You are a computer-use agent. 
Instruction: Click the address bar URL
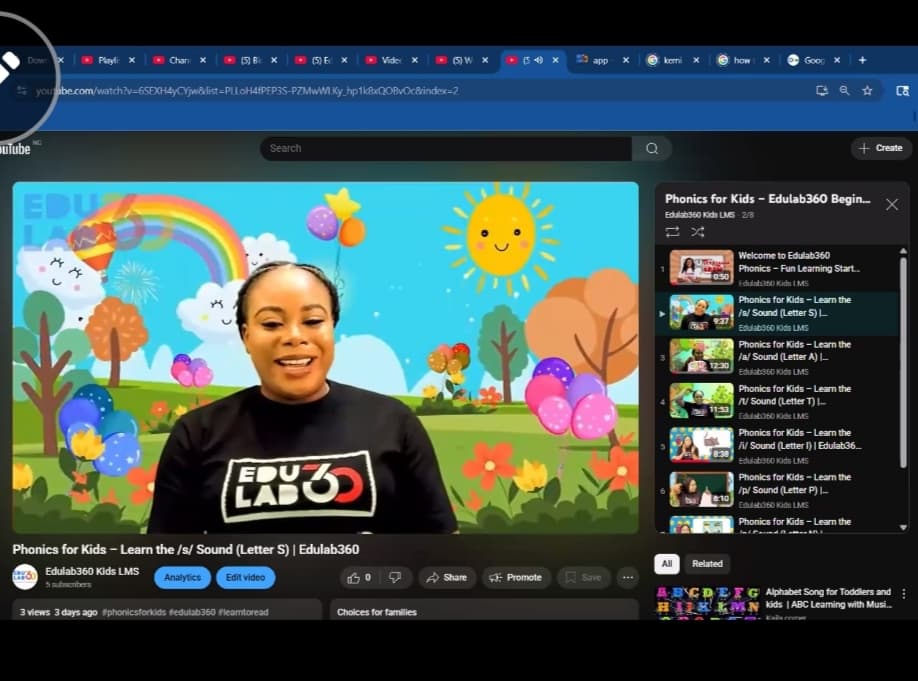(x=246, y=91)
